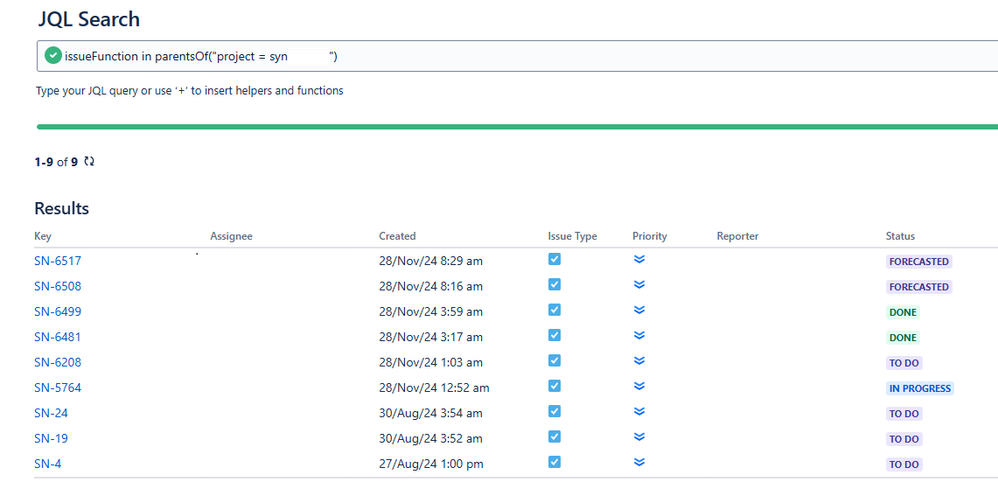Click the Key column header
The width and height of the screenshot is (998, 496).
(x=43, y=236)
